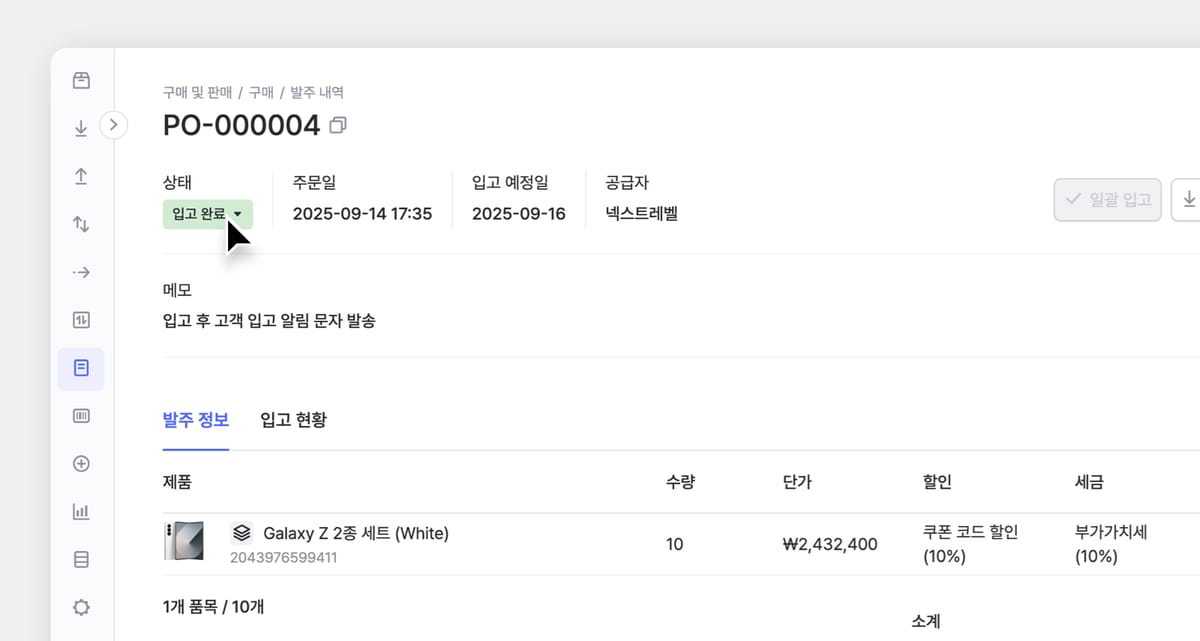Screen dimensions: 1200x641
Task: Open the stock history chart sidebar icon
Action: tap(81, 320)
